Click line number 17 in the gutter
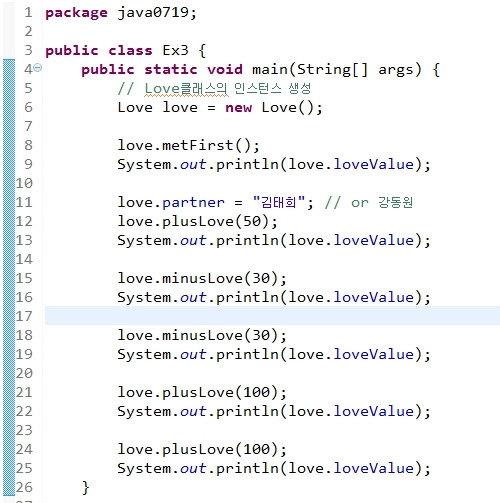 (x=24, y=316)
